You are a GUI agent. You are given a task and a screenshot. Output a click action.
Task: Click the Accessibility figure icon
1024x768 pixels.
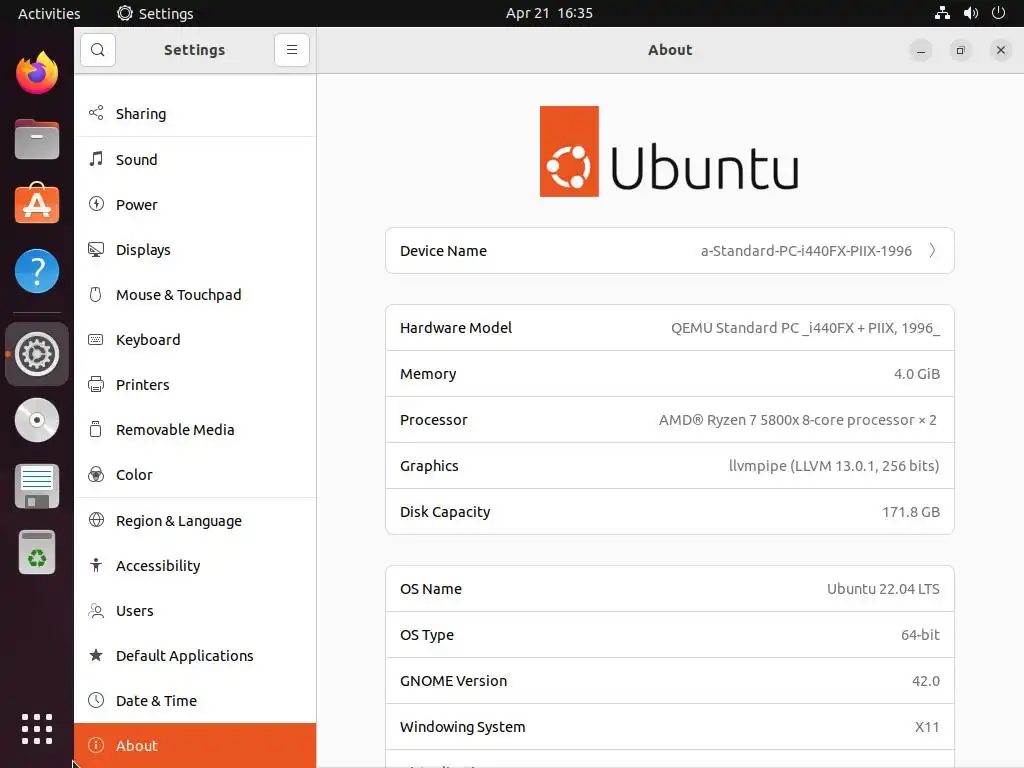pos(96,566)
